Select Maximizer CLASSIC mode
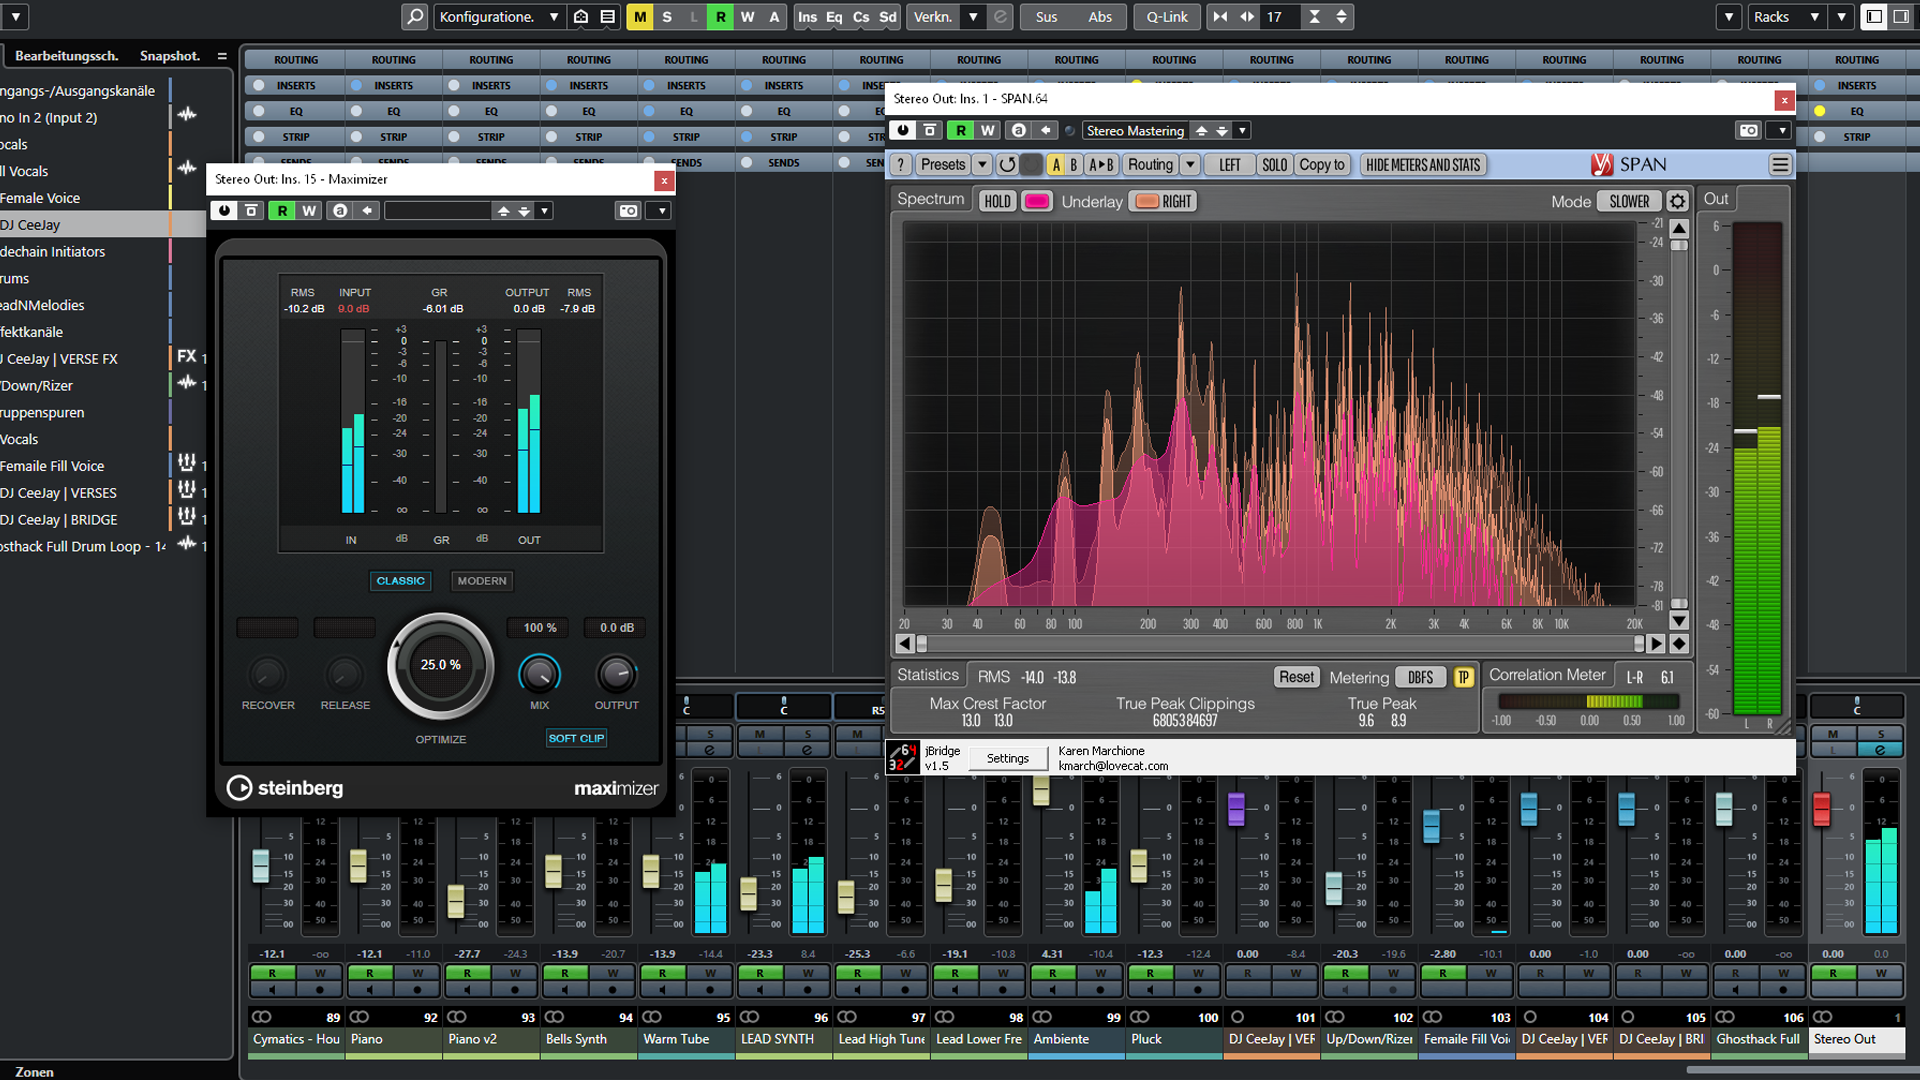 click(x=400, y=580)
